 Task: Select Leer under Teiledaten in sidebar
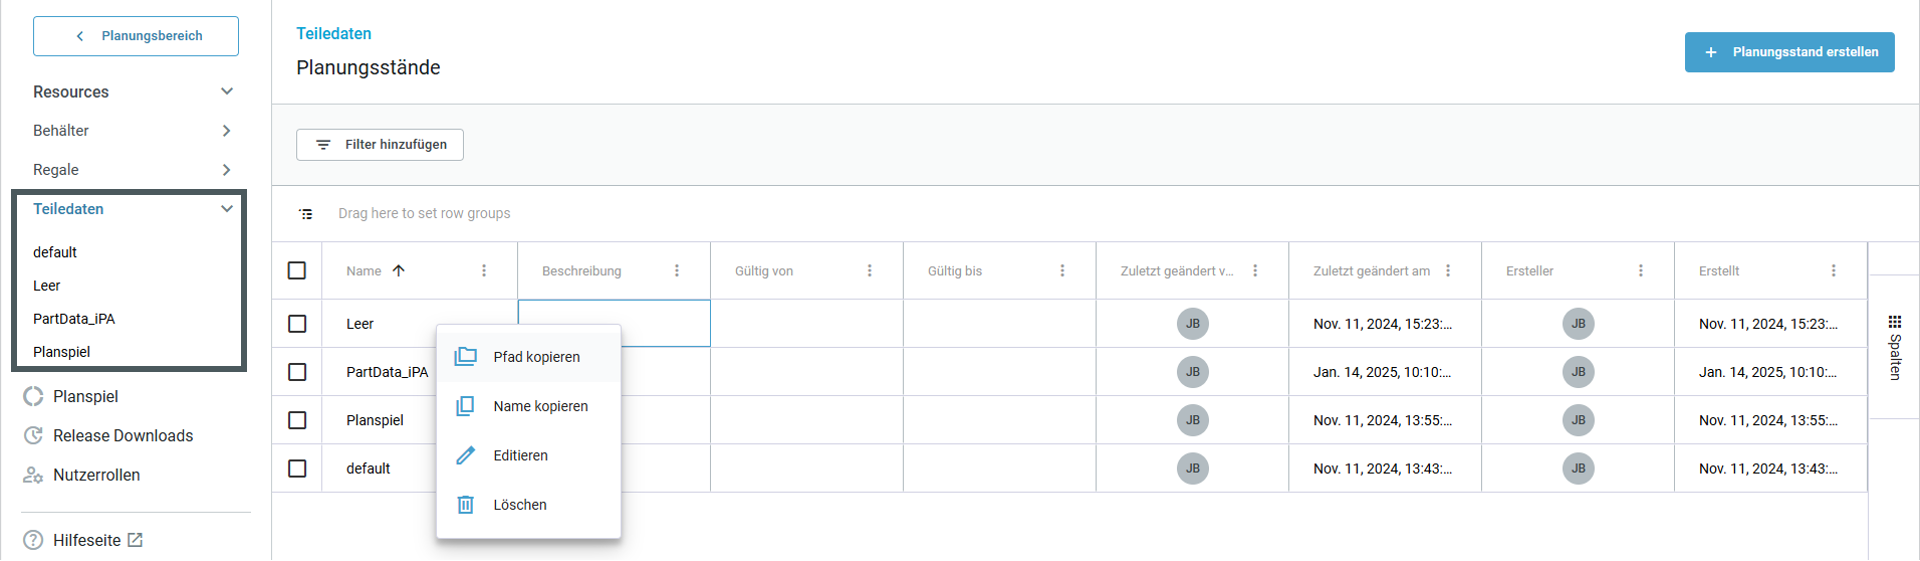point(47,286)
